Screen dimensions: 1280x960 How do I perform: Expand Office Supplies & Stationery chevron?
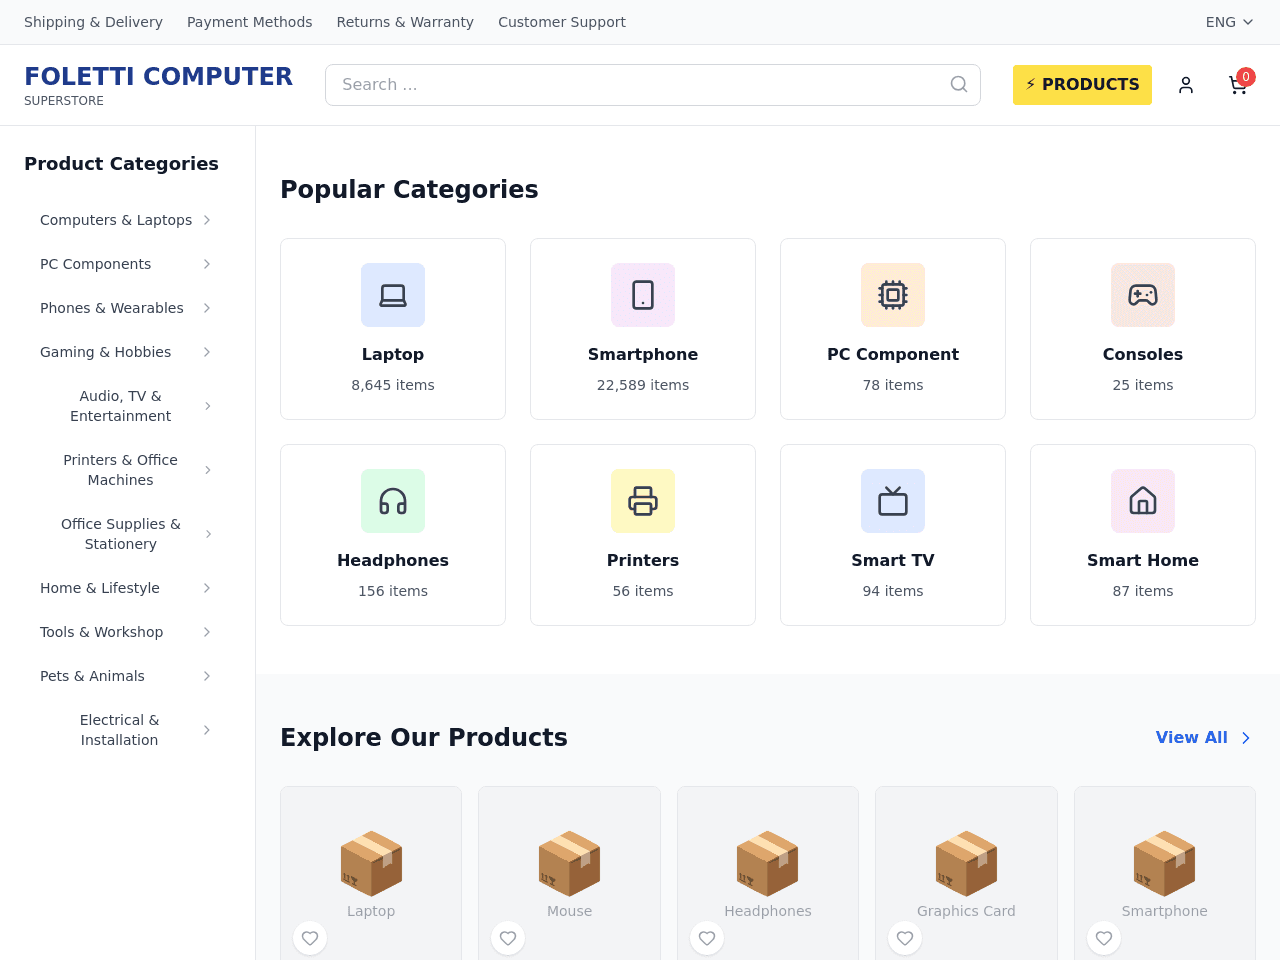208,534
